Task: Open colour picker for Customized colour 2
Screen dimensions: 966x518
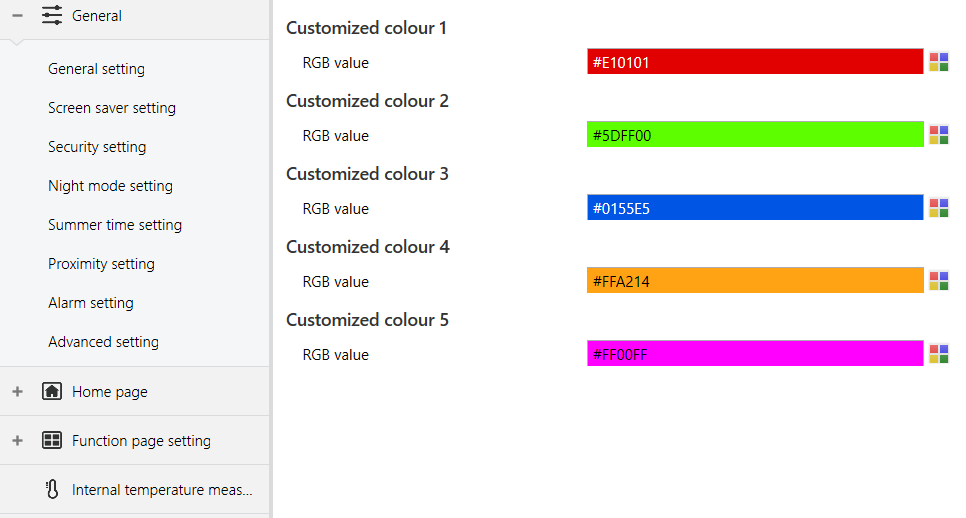Action: point(938,135)
